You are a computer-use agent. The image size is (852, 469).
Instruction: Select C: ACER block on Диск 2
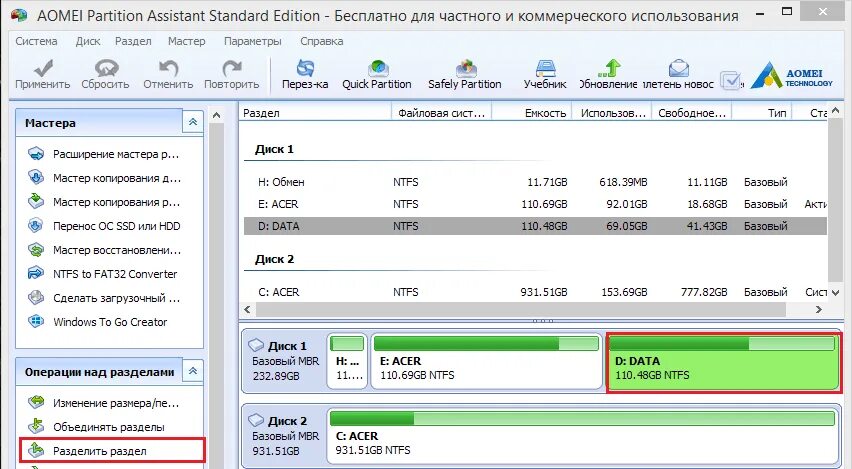(x=582, y=436)
